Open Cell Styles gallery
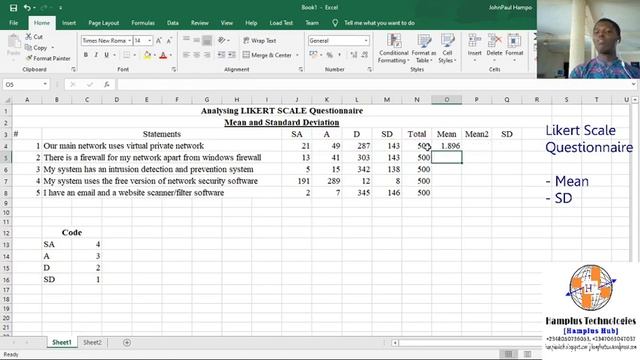640x360 pixels. (447, 48)
